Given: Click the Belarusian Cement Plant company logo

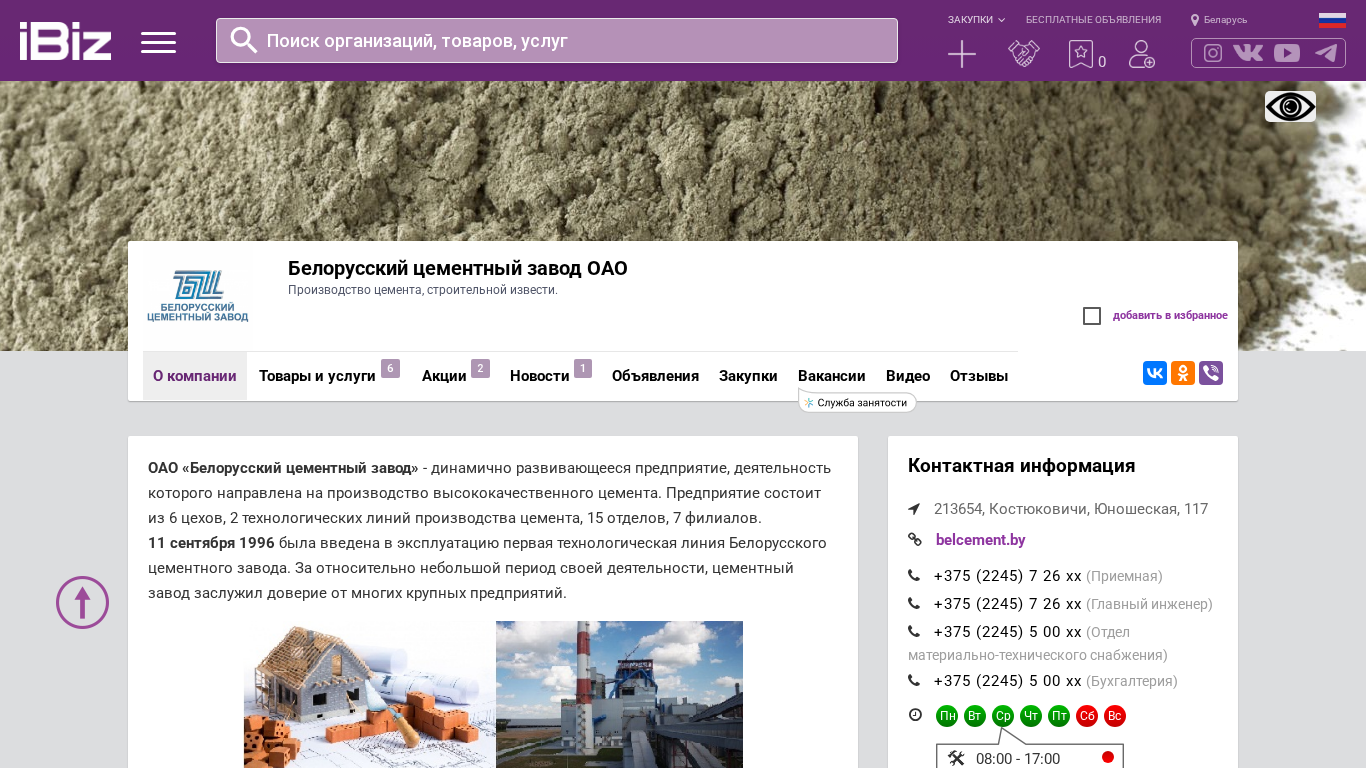Looking at the screenshot, I should [x=198, y=296].
